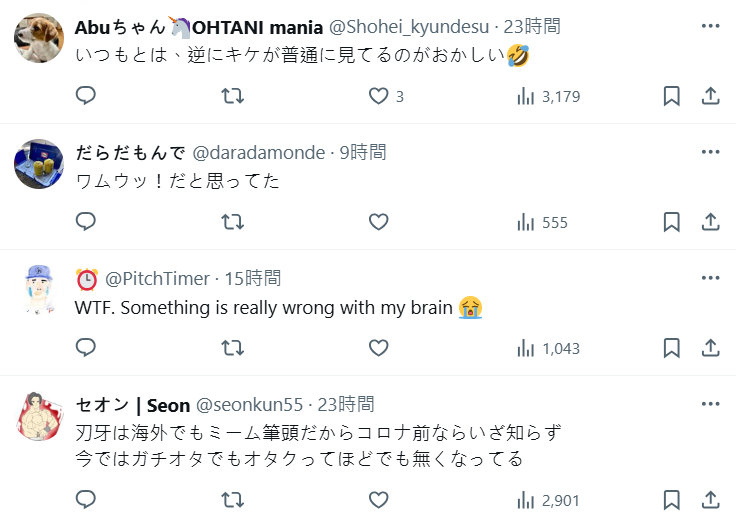
Task: View analytics showing 1,043 views
Action: [x=548, y=348]
